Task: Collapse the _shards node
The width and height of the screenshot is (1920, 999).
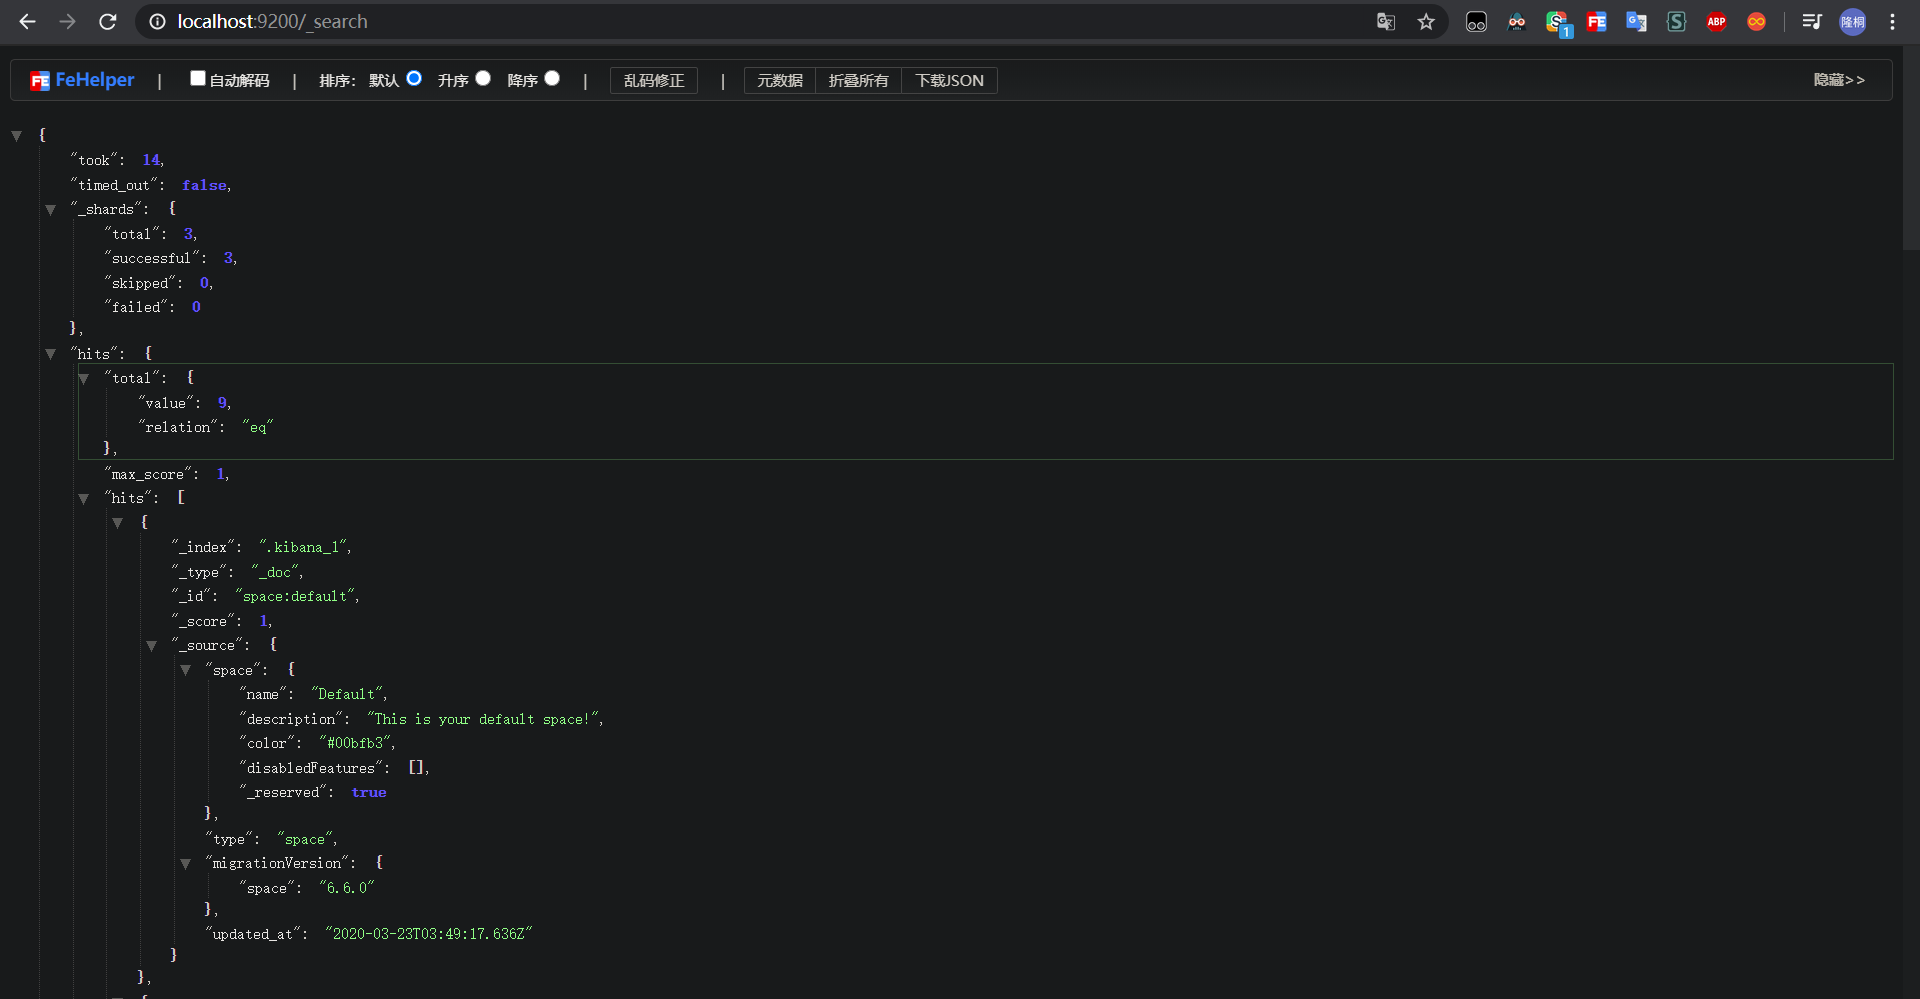Action: coord(50,210)
